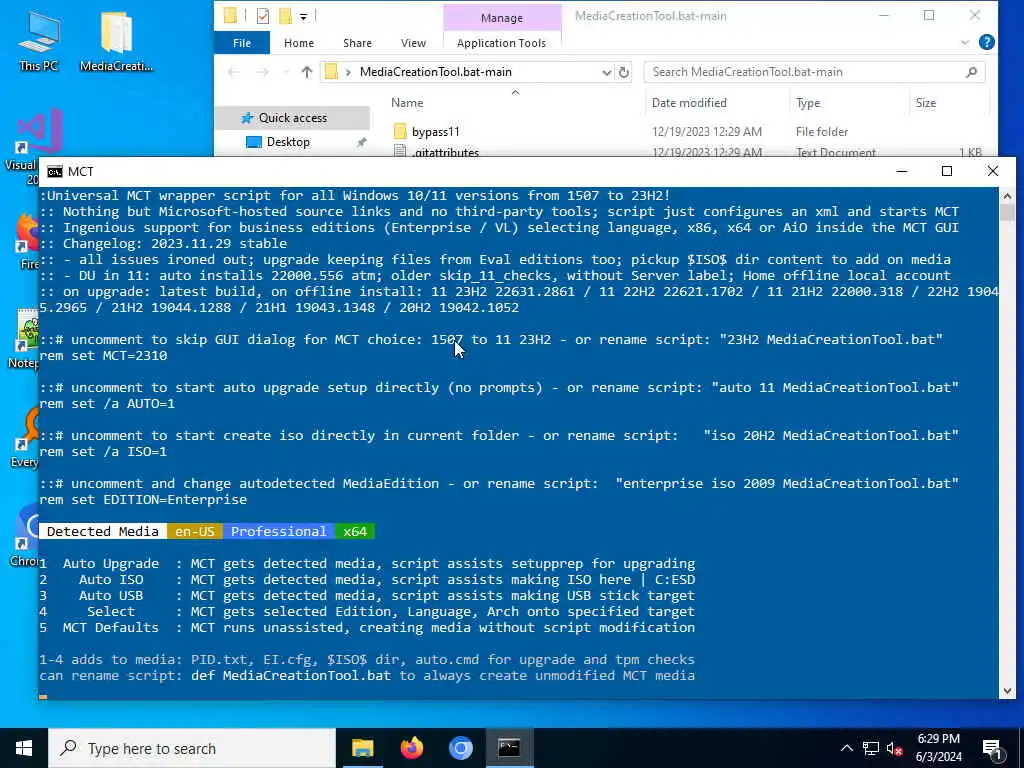Open View ribbon tab in Explorer
This screenshot has height=768, width=1024.
tap(413, 43)
